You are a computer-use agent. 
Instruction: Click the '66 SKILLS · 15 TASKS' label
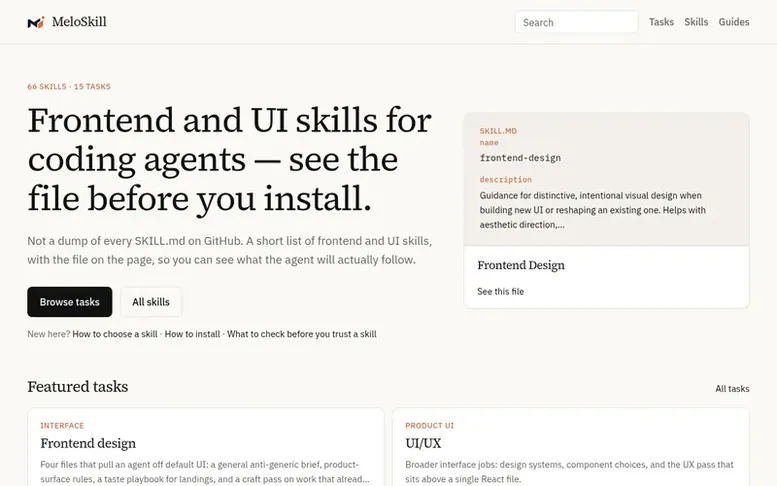[x=69, y=86]
